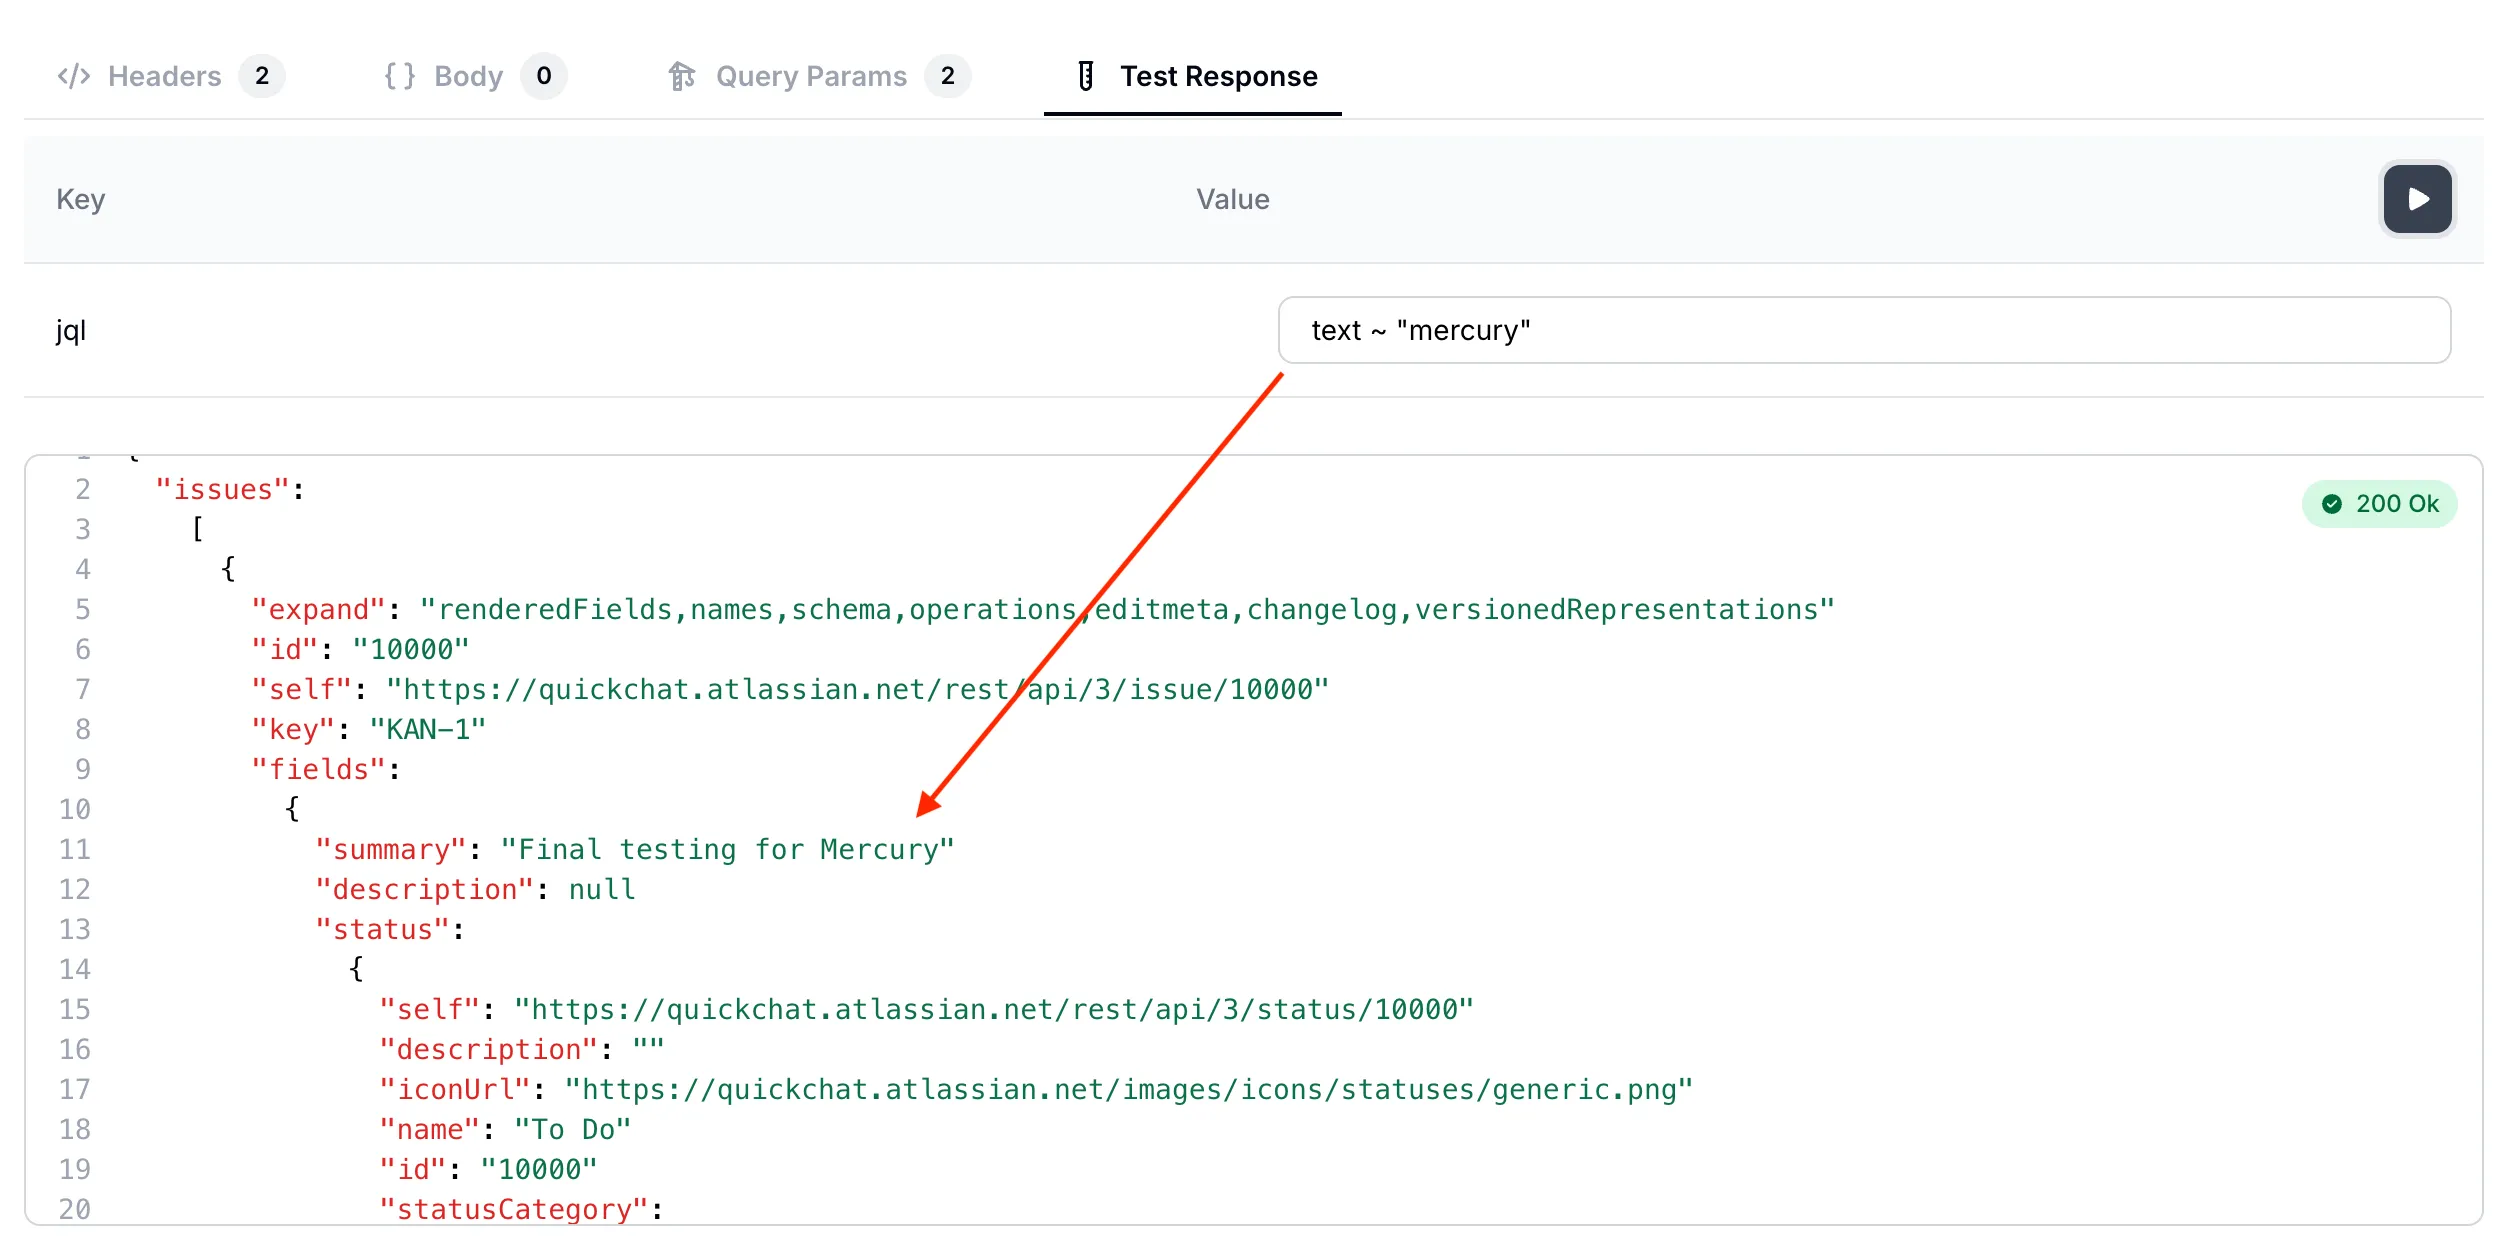This screenshot has width=2518, height=1260.
Task: Click the Query Params signpost icon
Action: [x=682, y=76]
